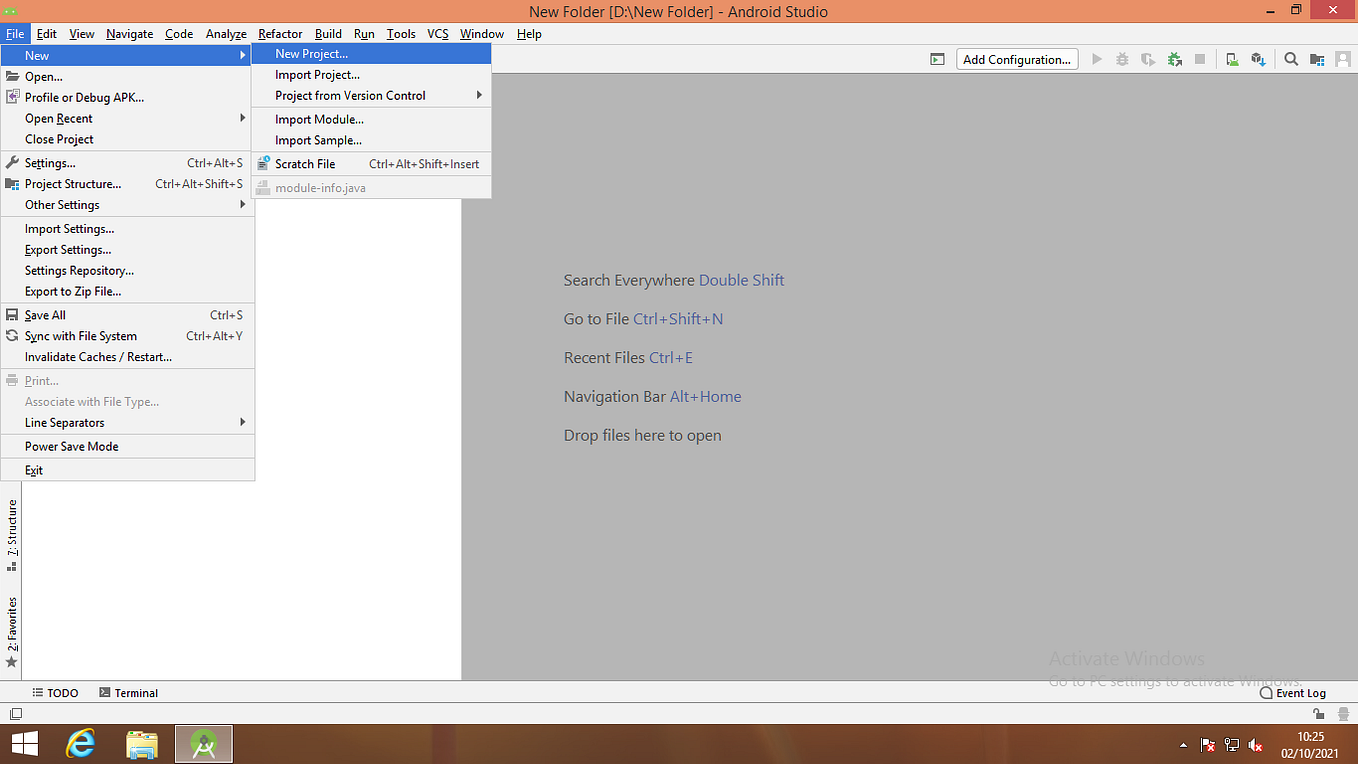Screen dimensions: 1358x764
Task: Click the Android Studio taskbar icon
Action: [x=203, y=744]
